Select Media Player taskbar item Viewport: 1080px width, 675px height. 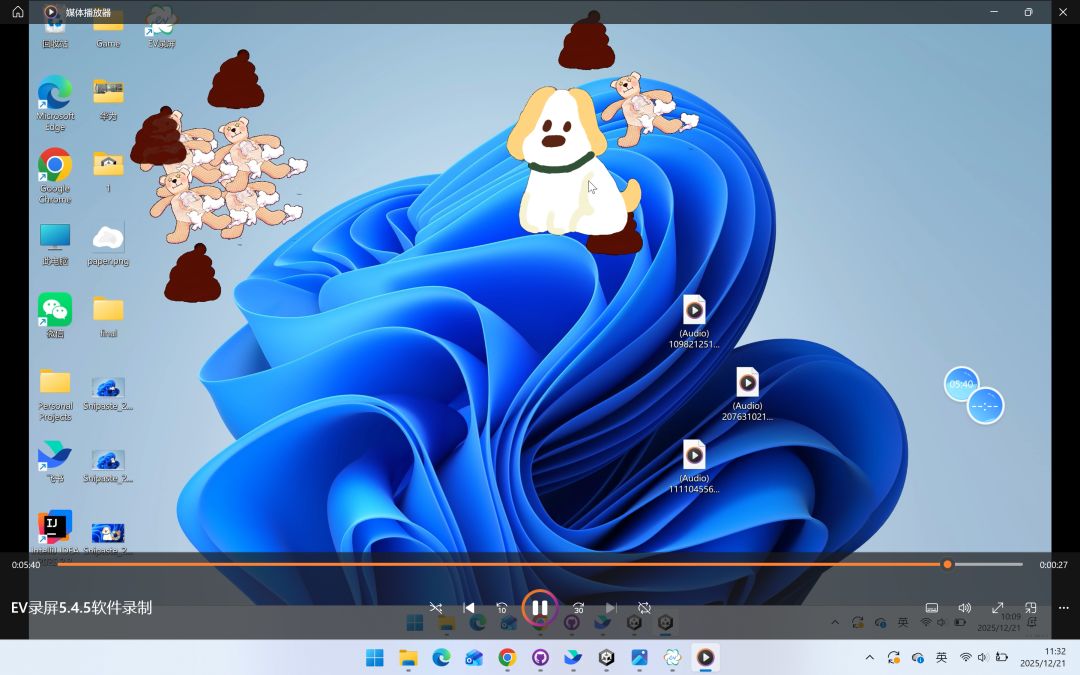pos(705,657)
